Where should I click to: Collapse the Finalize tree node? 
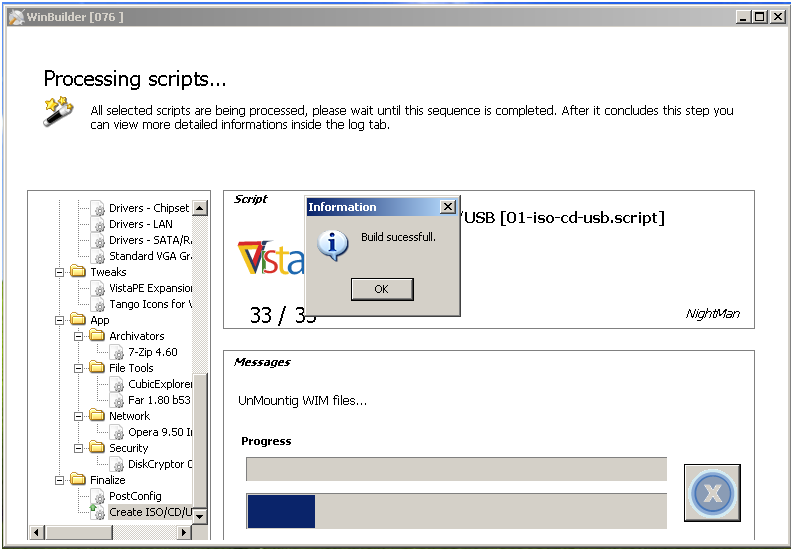60,480
